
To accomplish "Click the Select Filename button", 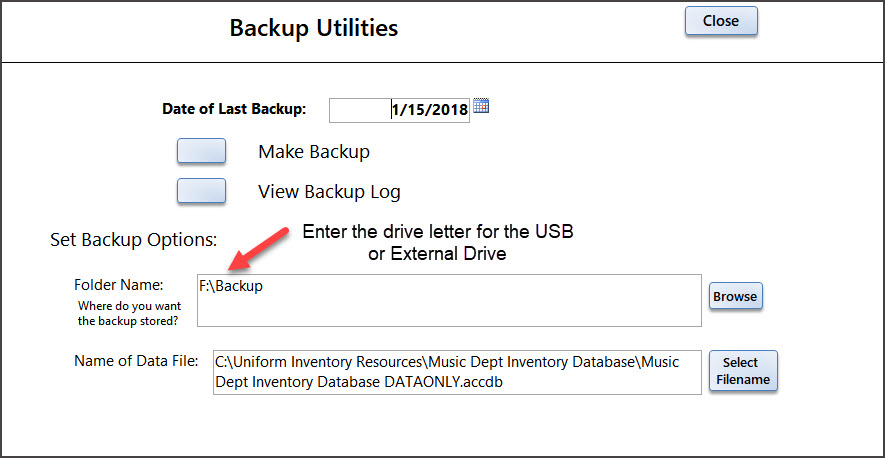I will [742, 371].
